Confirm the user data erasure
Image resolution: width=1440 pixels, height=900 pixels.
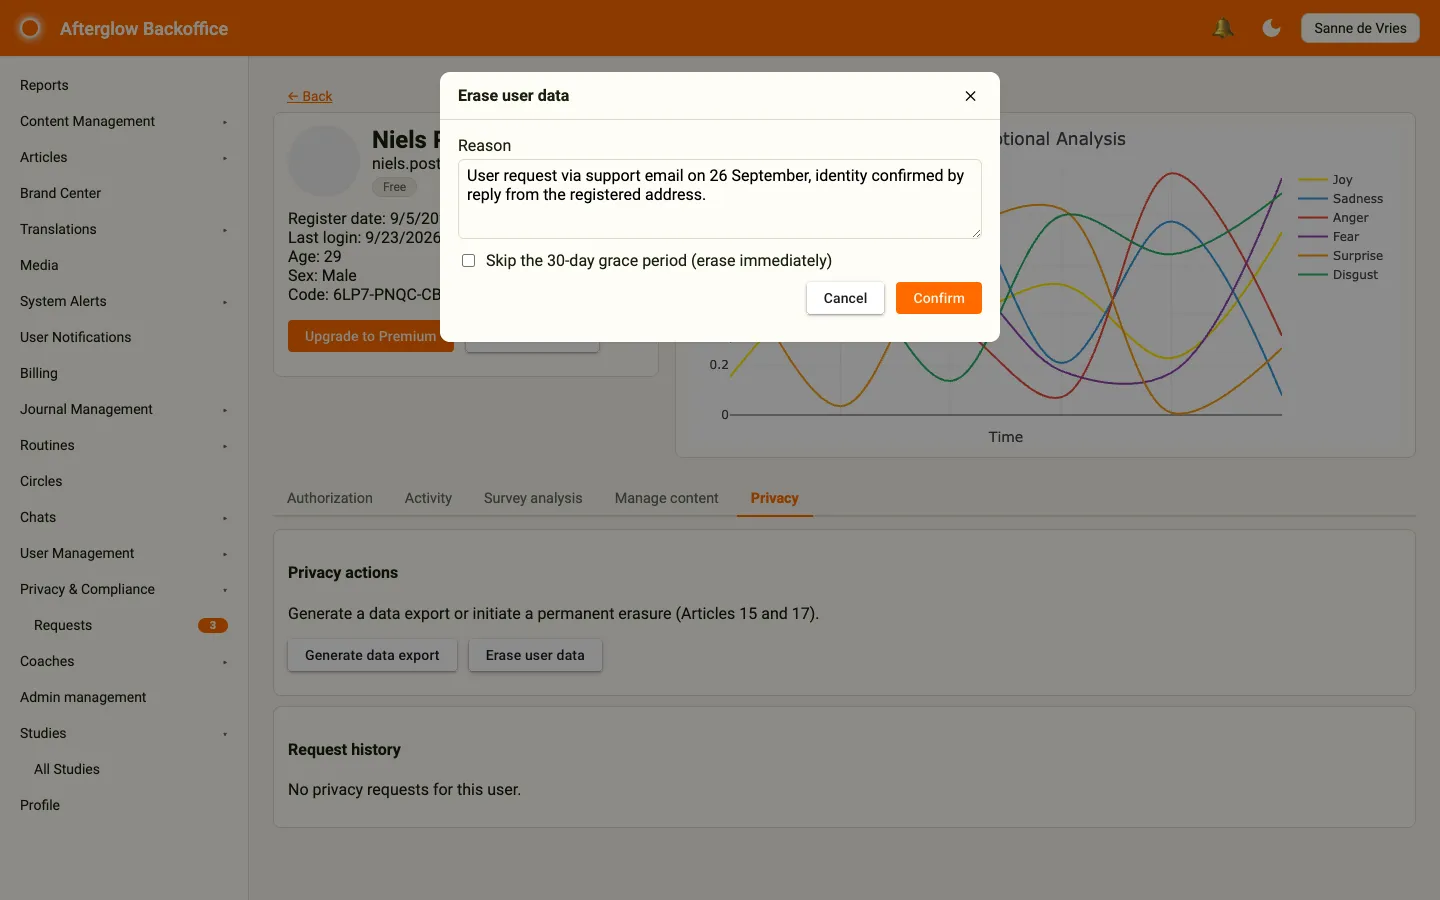(x=938, y=298)
